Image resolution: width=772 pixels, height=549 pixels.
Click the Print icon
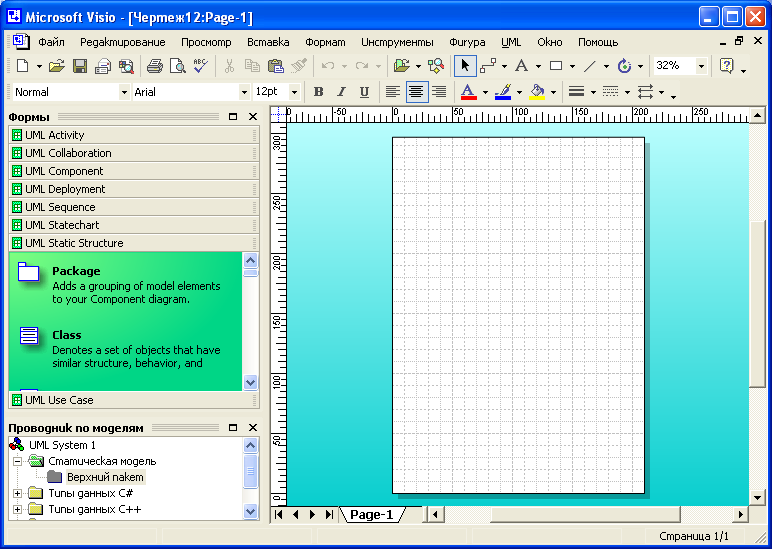pyautogui.click(x=155, y=66)
